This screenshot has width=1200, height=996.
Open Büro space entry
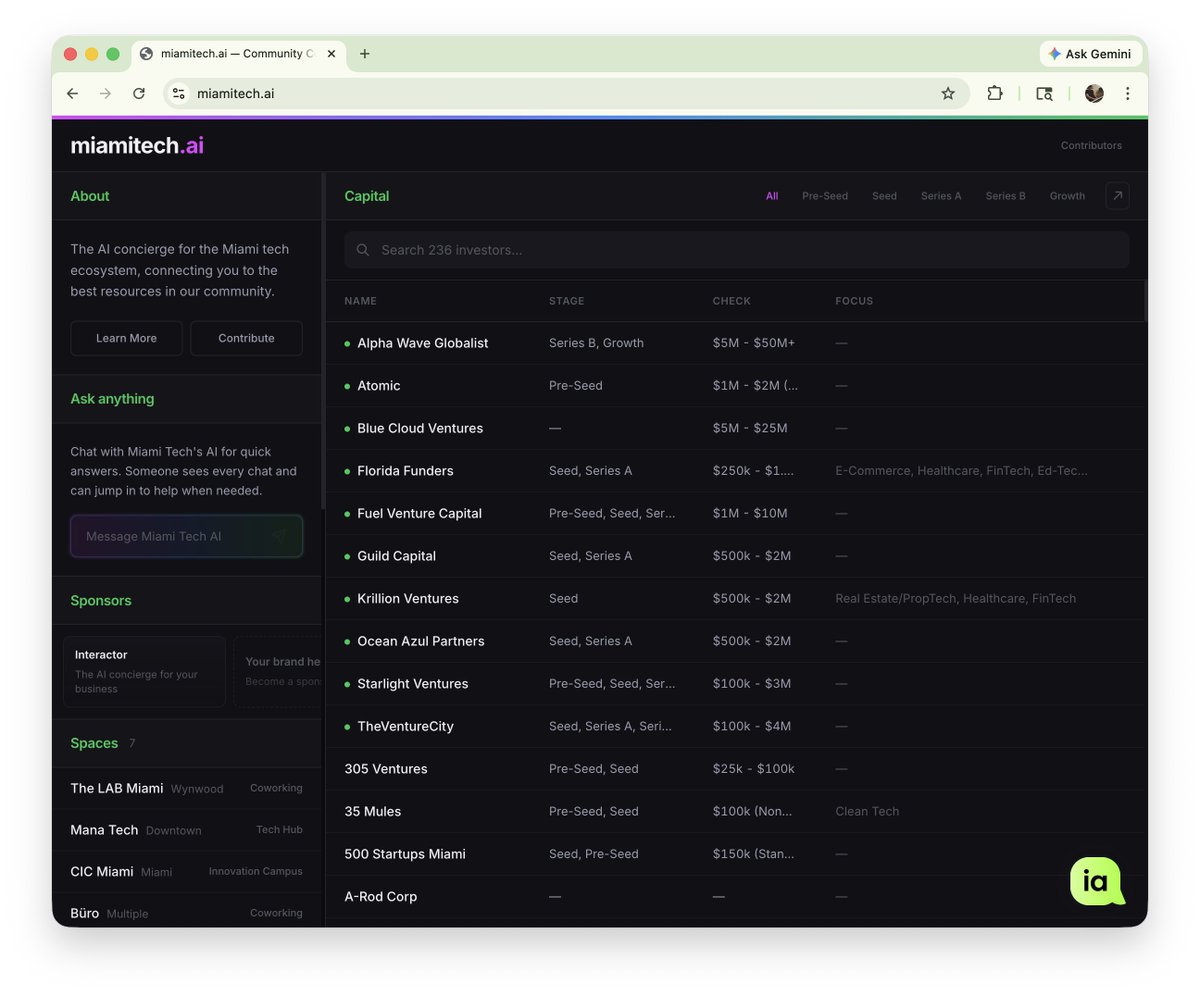pos(186,912)
